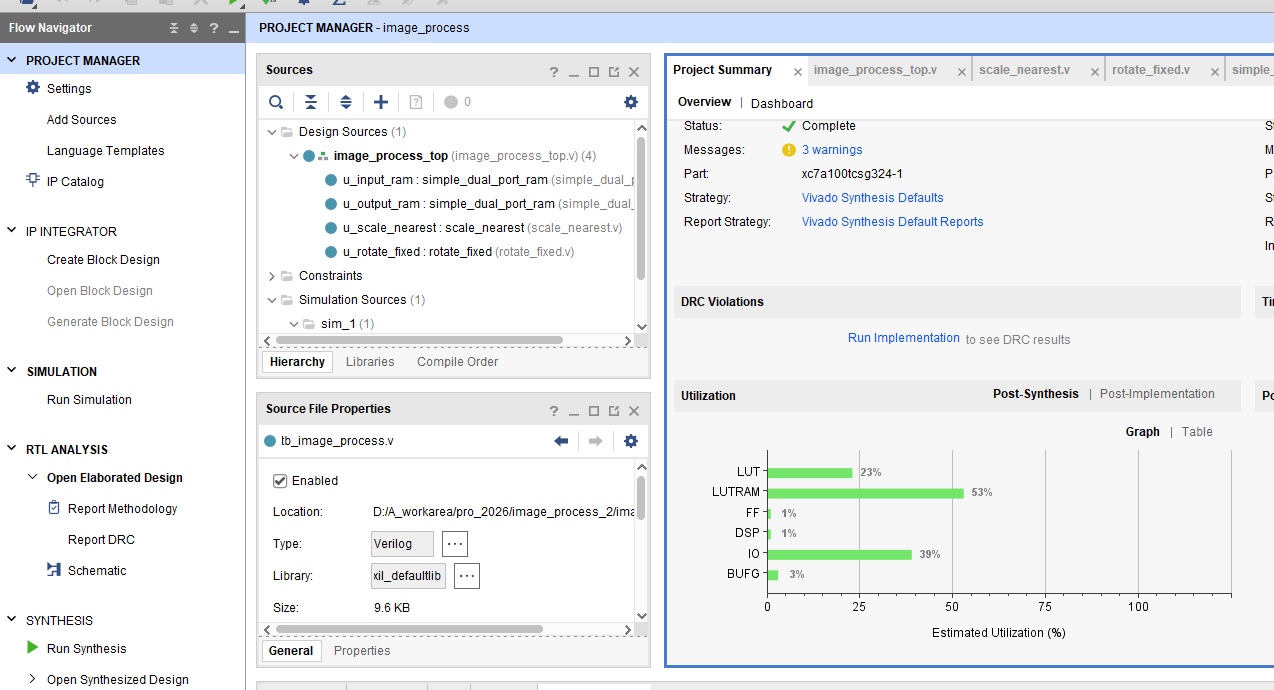Maximize the Source File Properties panel
1274x690 pixels.
[x=594, y=410]
